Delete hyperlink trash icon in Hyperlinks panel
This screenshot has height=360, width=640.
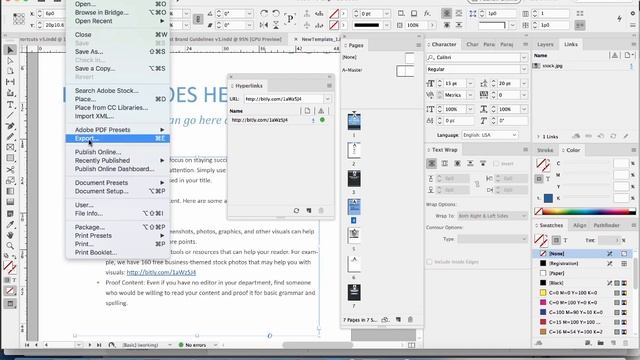(321, 211)
